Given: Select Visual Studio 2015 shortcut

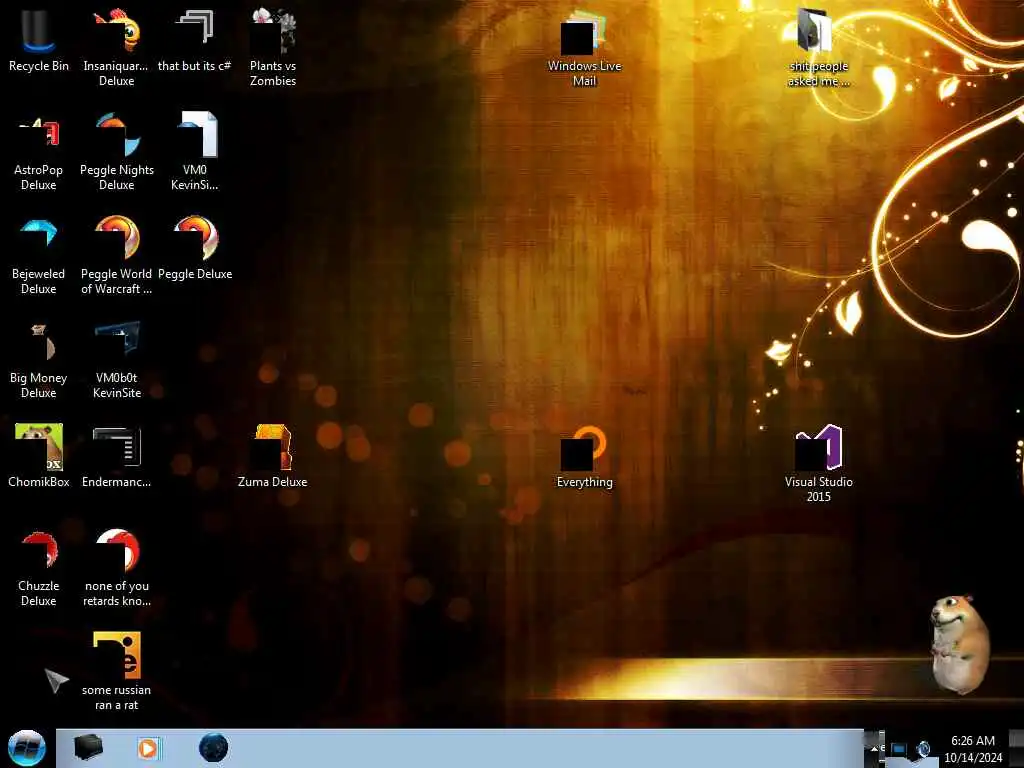Looking at the screenshot, I should point(818,464).
